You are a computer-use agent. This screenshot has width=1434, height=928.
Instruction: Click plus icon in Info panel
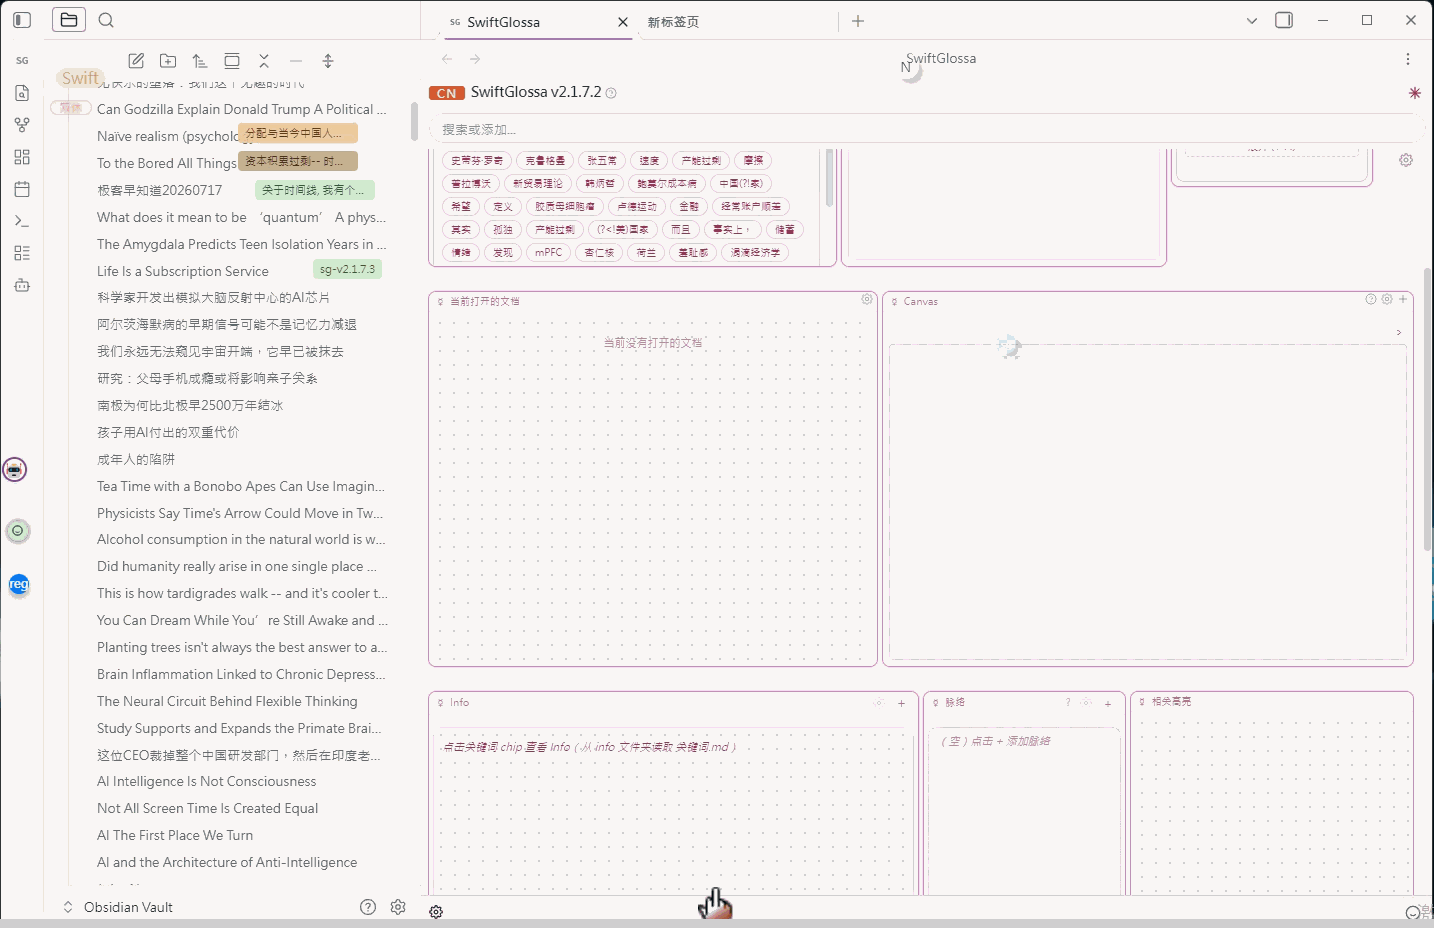[901, 703]
